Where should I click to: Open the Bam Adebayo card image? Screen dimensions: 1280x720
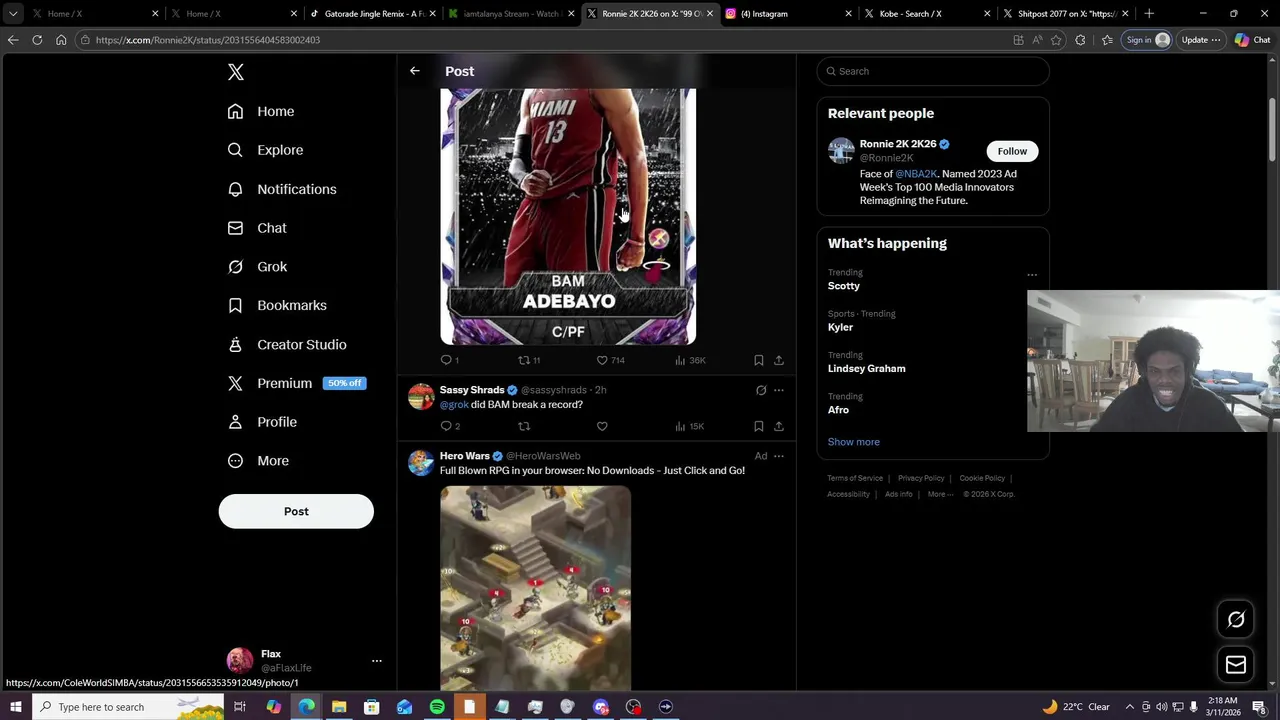(x=568, y=216)
